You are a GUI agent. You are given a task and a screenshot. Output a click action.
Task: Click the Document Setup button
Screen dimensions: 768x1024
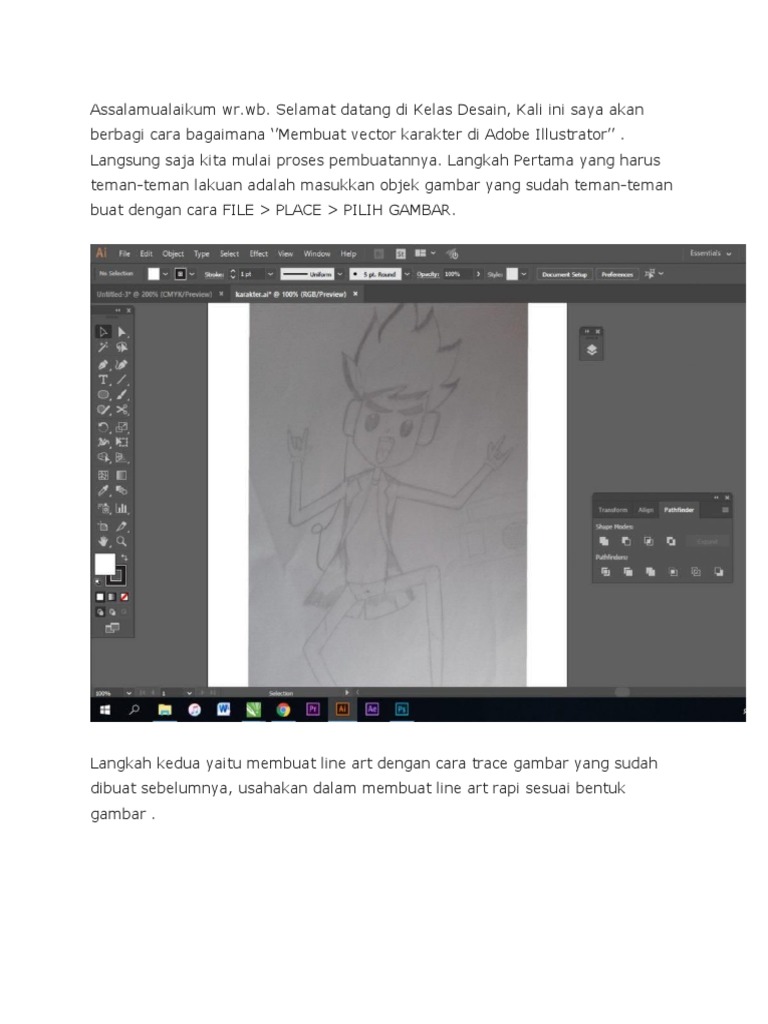(565, 273)
